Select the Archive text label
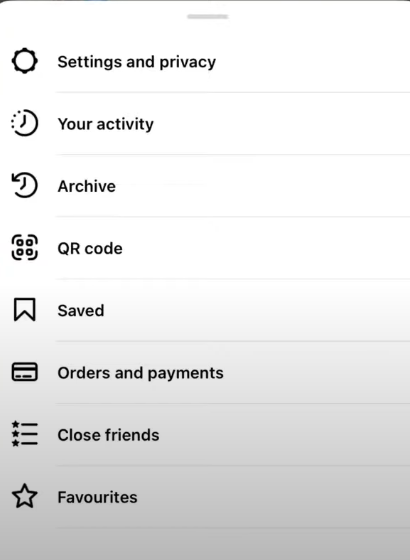Viewport: 410px width, 560px height. click(87, 186)
